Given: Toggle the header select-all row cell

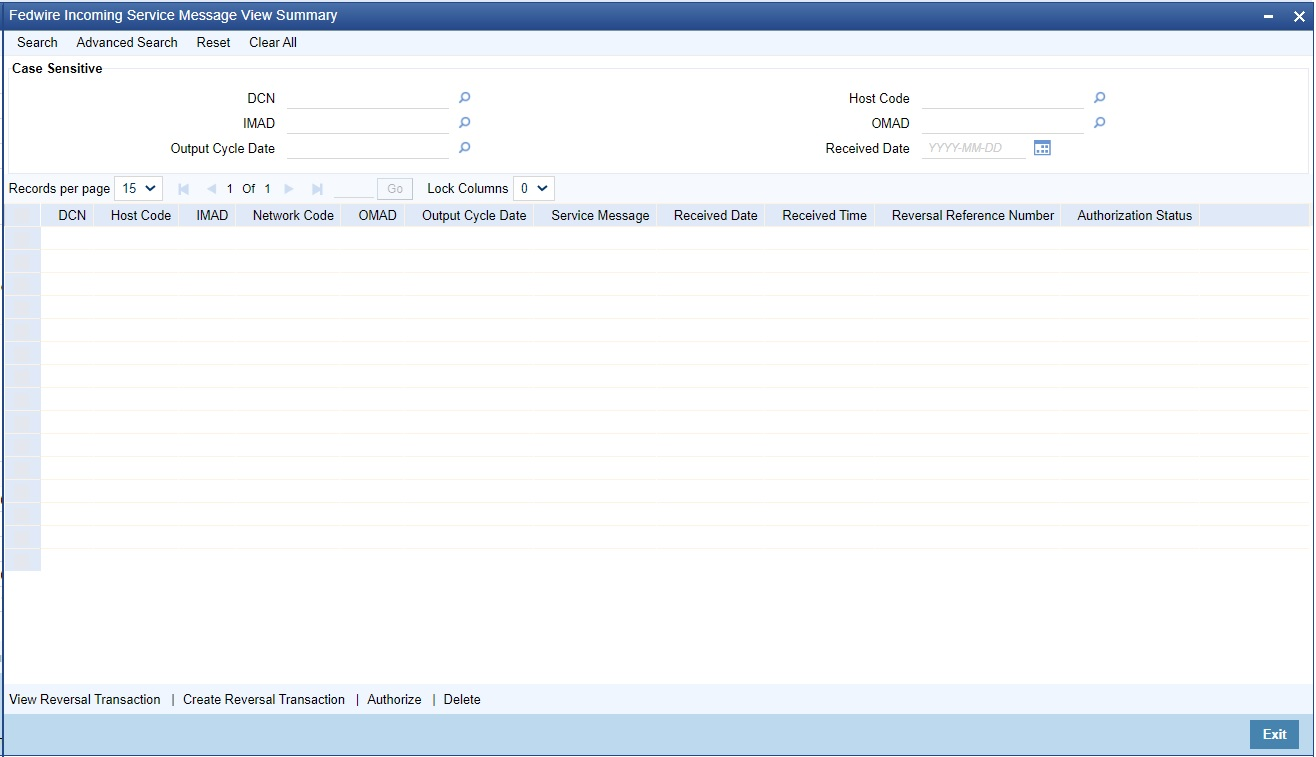Looking at the screenshot, I should [x=22, y=215].
